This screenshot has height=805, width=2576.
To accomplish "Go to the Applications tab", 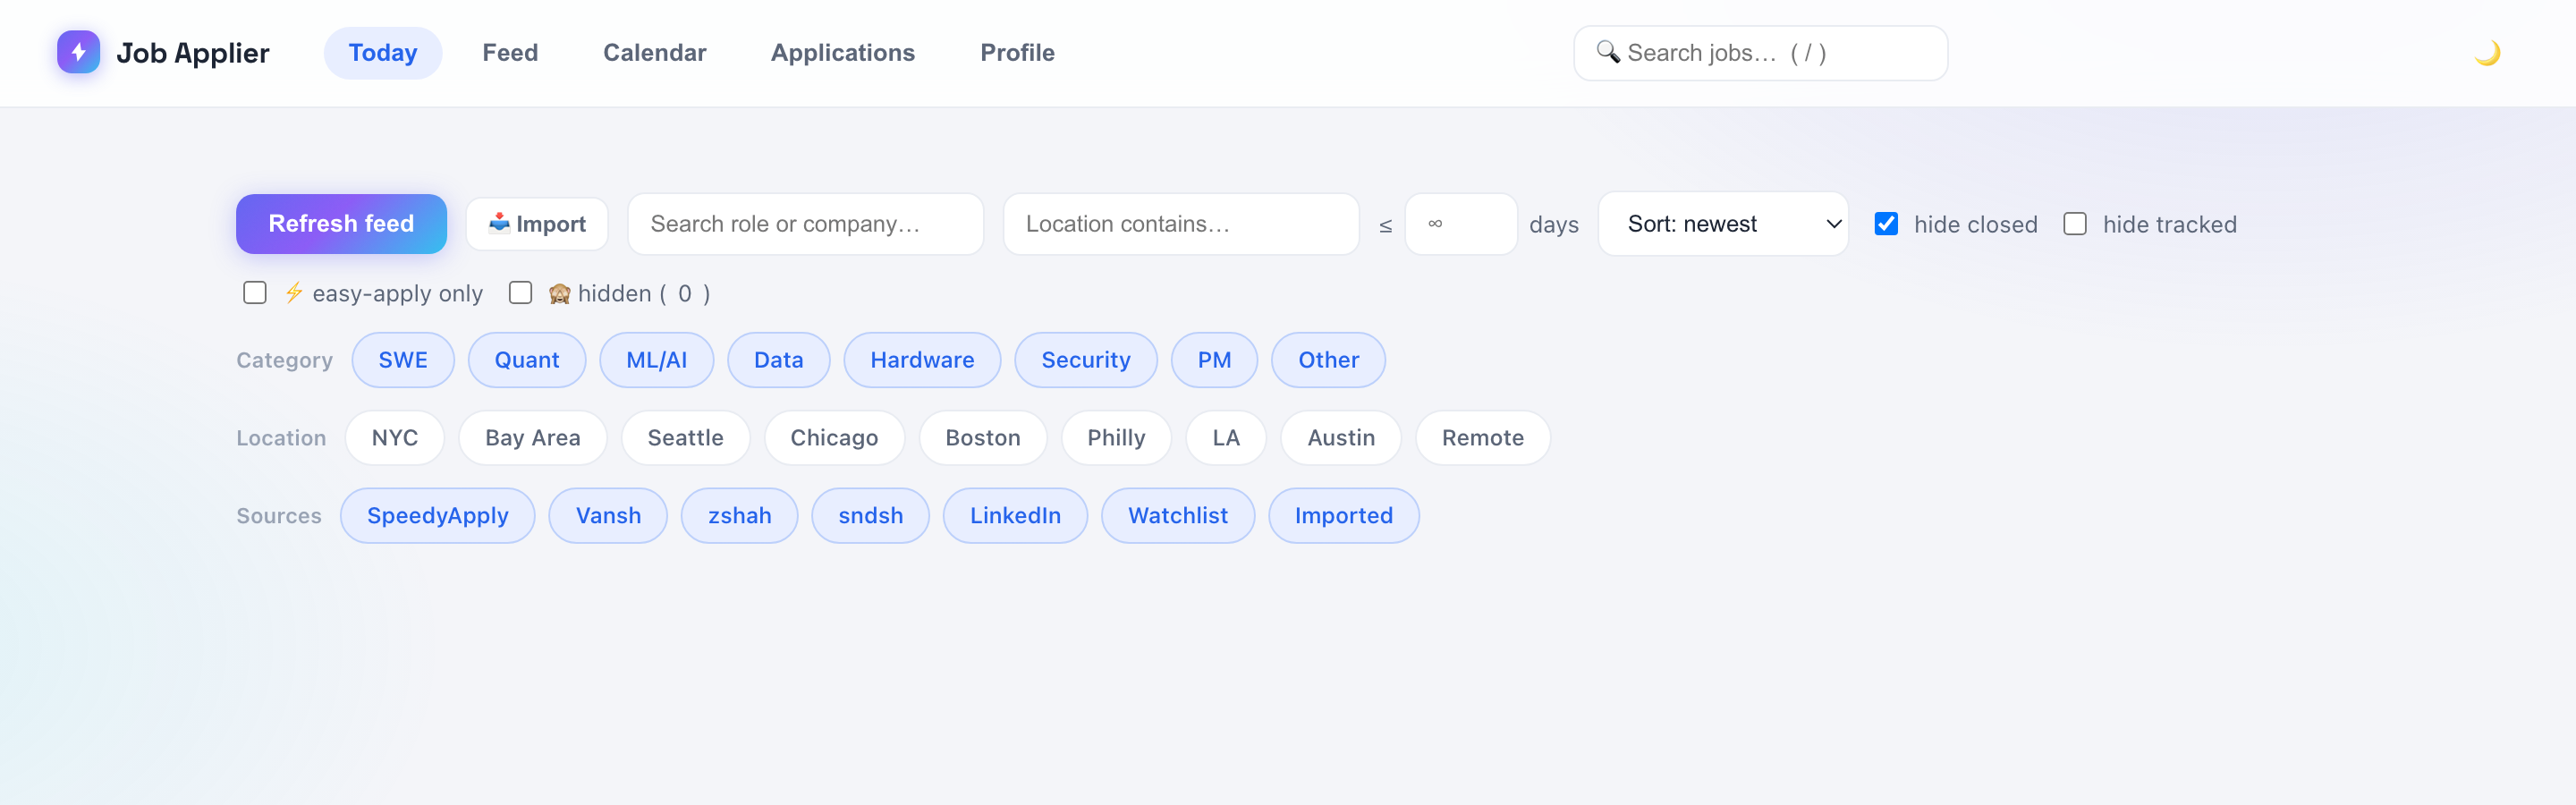I will 842,53.
